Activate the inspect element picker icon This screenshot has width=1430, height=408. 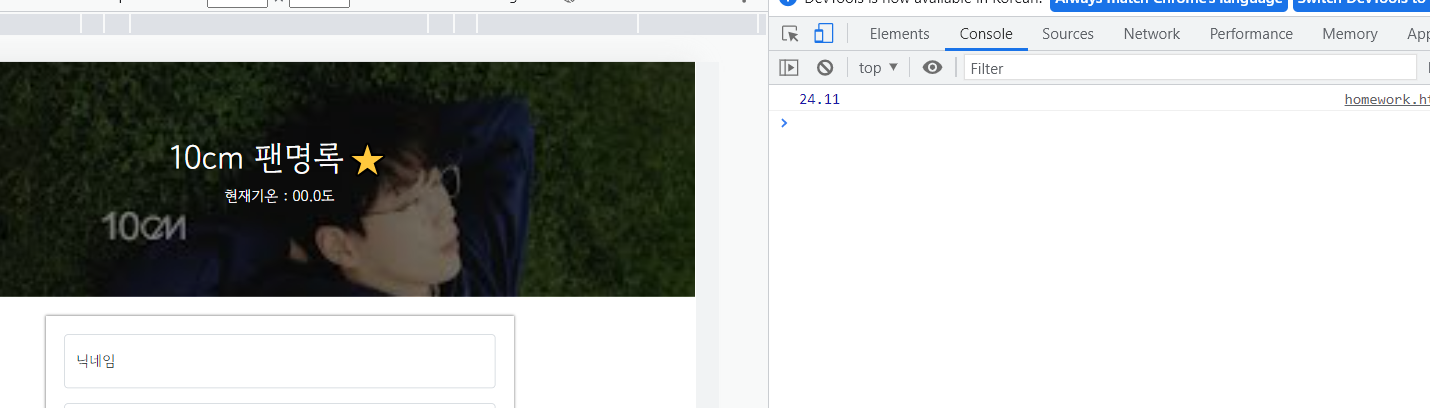790,34
